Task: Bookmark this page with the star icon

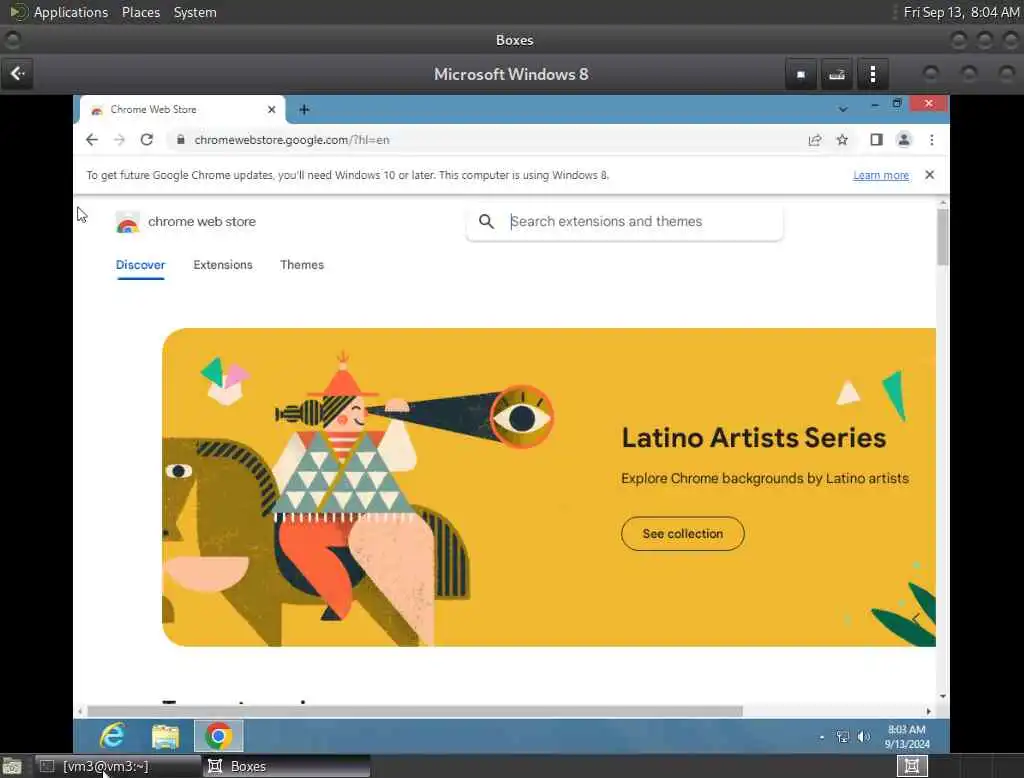Action: [842, 140]
